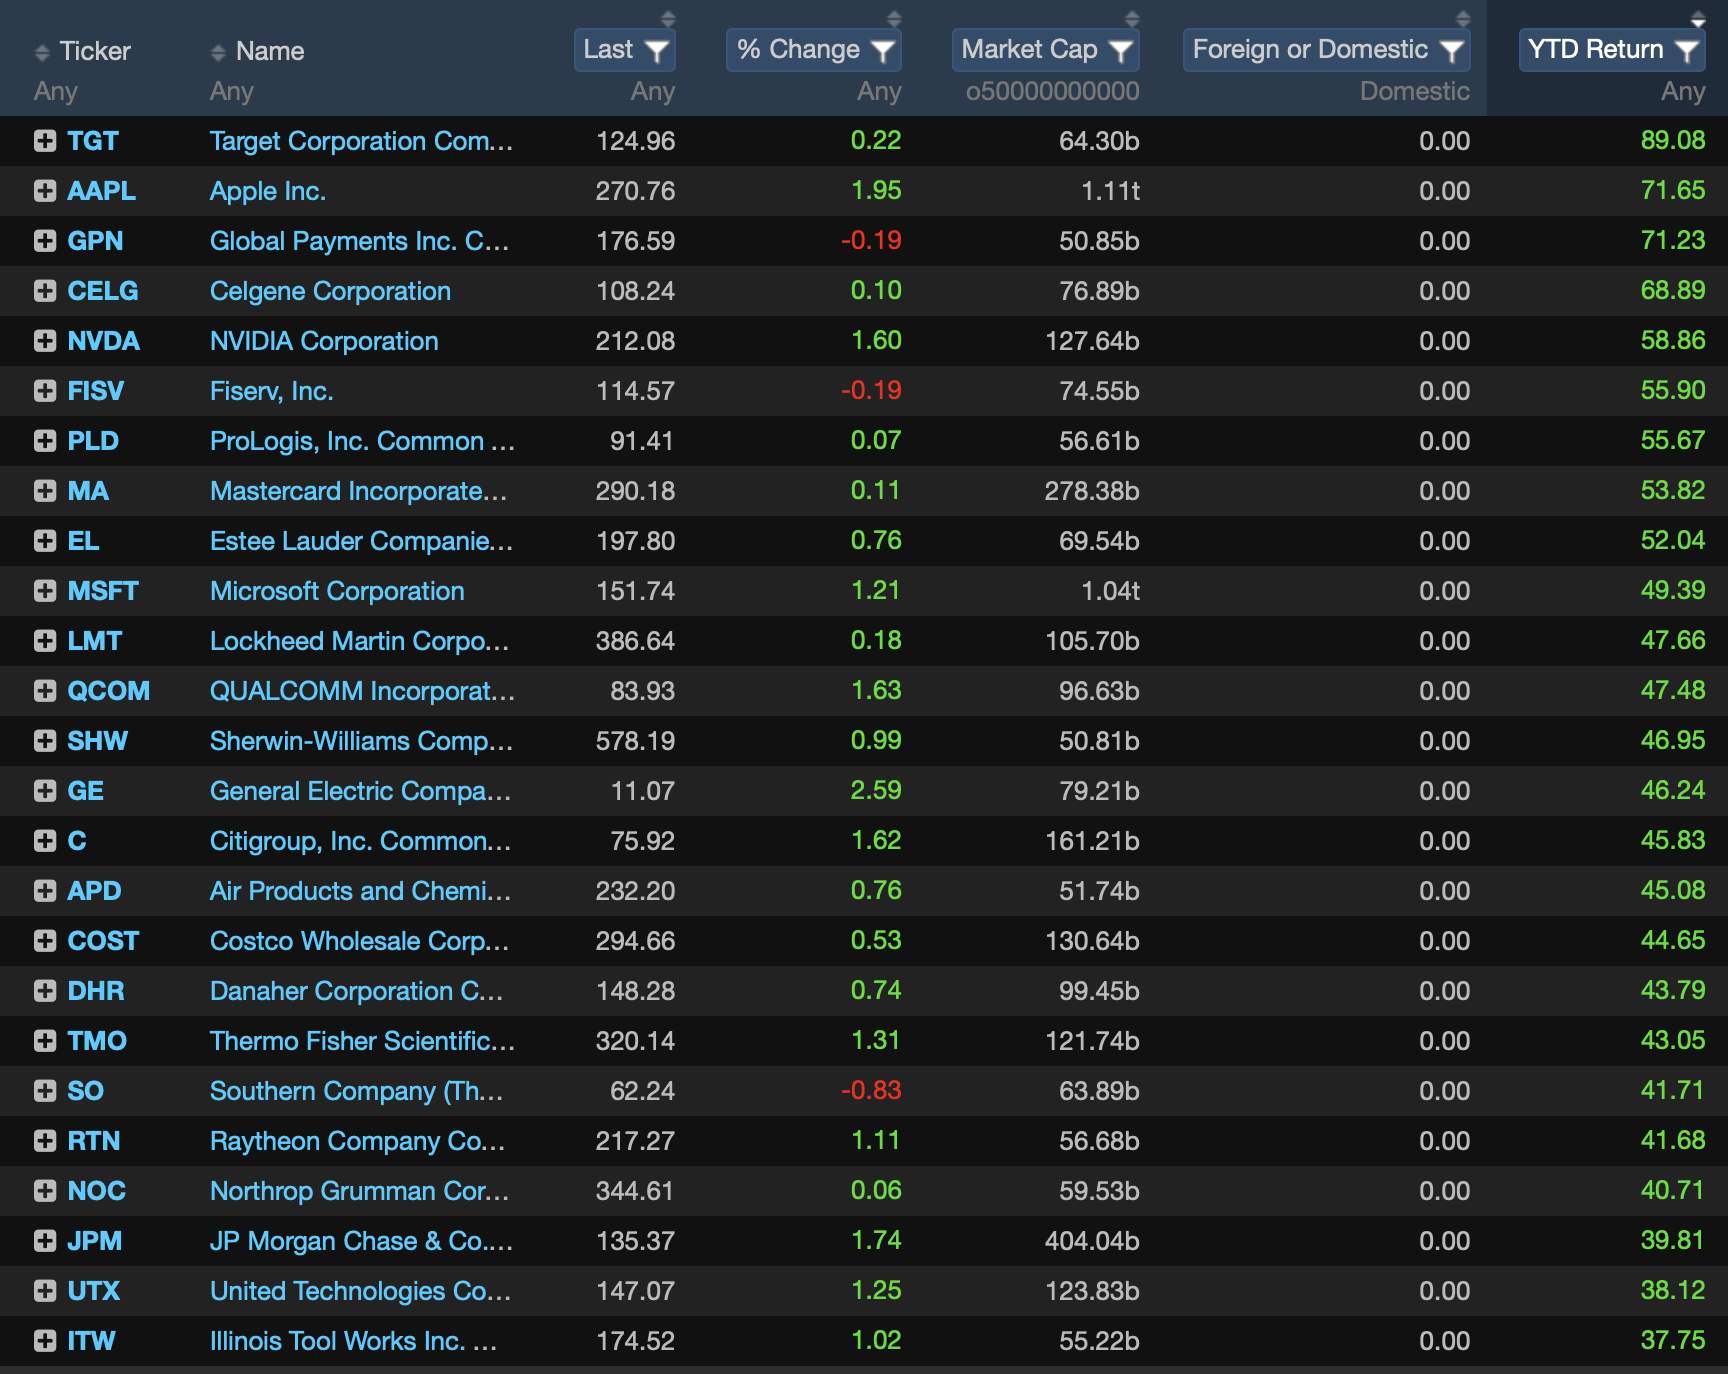
Task: Click the plus icon beside C ticker
Action: 44,841
